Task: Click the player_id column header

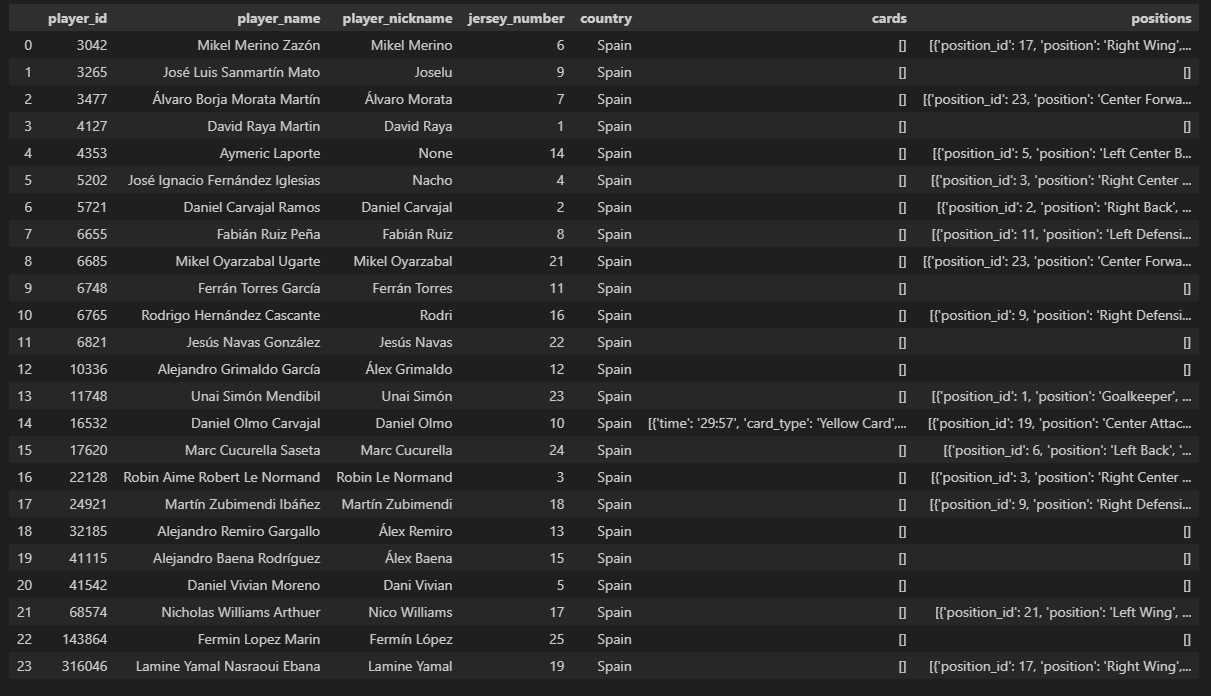Action: pyautogui.click(x=77, y=18)
